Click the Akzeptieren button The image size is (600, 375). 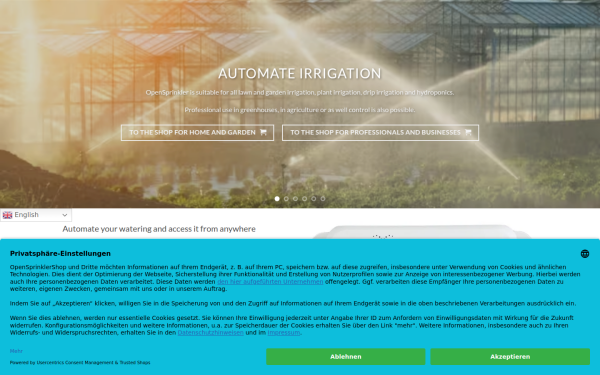[510, 357]
